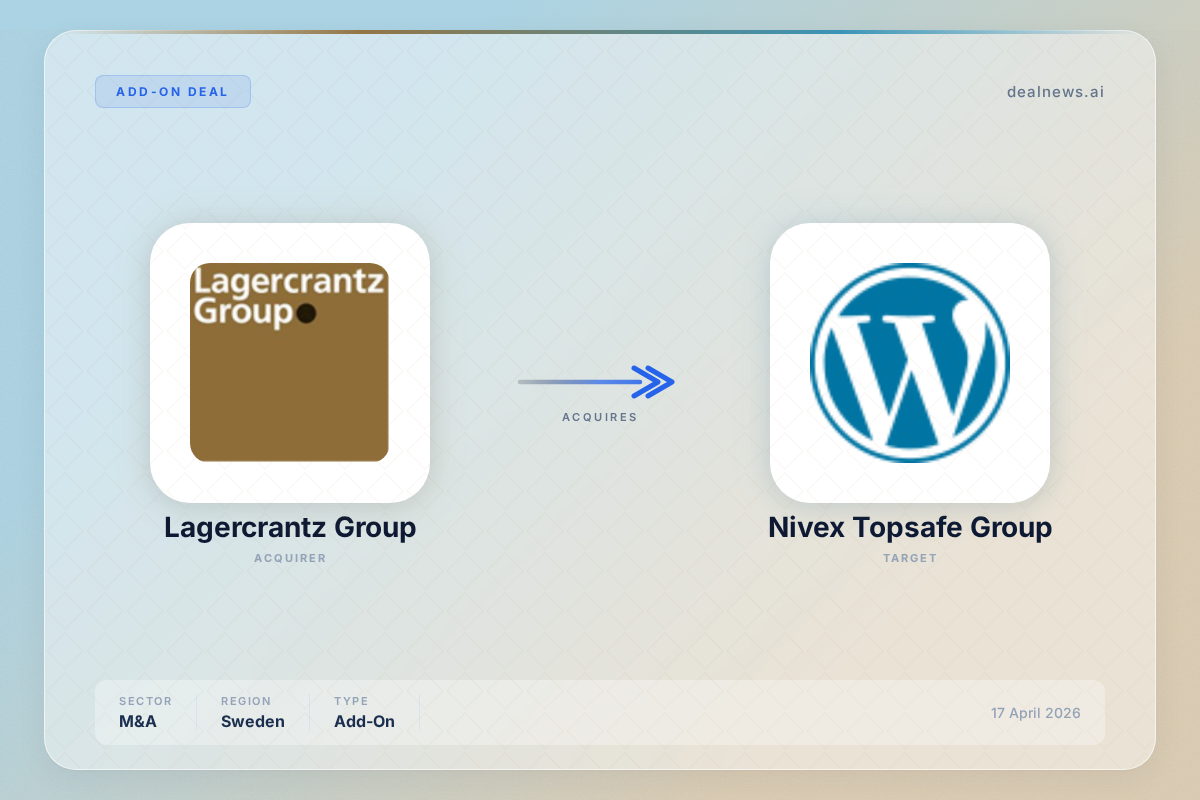Select the Add-On type value

[x=364, y=721]
